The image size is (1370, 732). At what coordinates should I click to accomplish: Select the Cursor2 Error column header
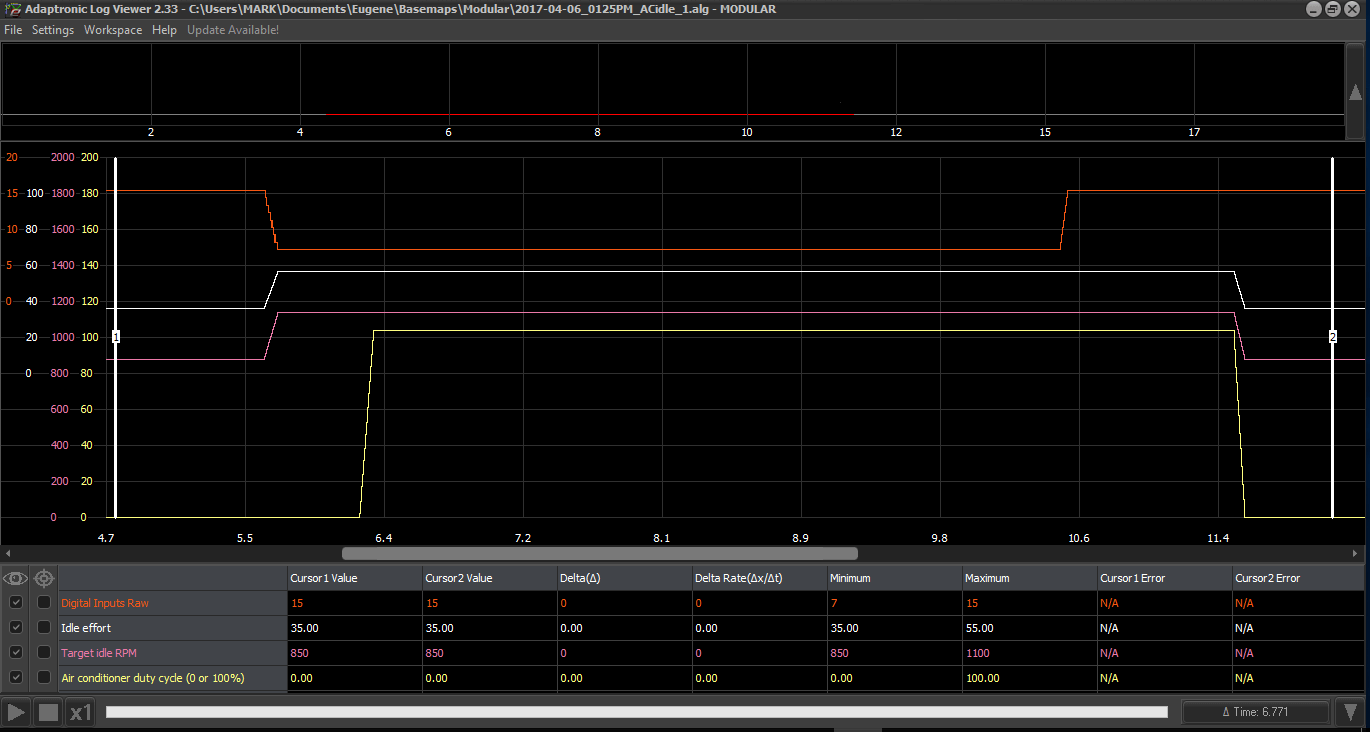[x=1298, y=578]
